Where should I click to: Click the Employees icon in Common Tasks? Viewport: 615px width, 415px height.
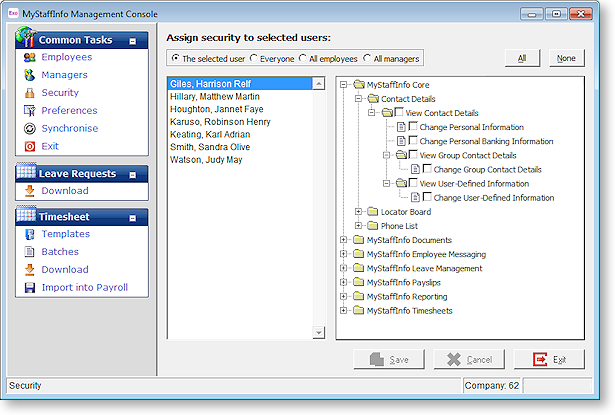pos(28,58)
